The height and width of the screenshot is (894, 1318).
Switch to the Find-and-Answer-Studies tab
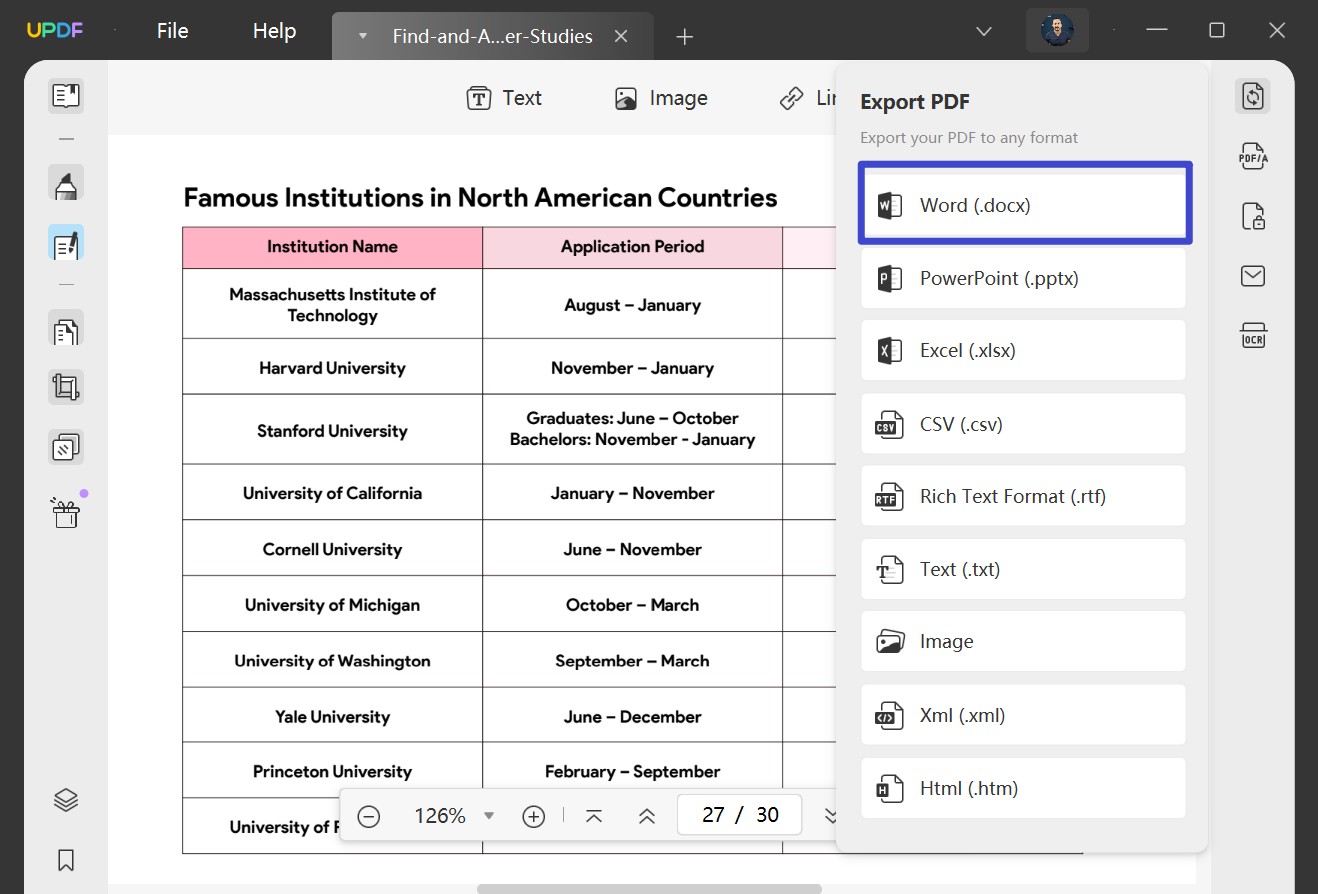pyautogui.click(x=492, y=36)
